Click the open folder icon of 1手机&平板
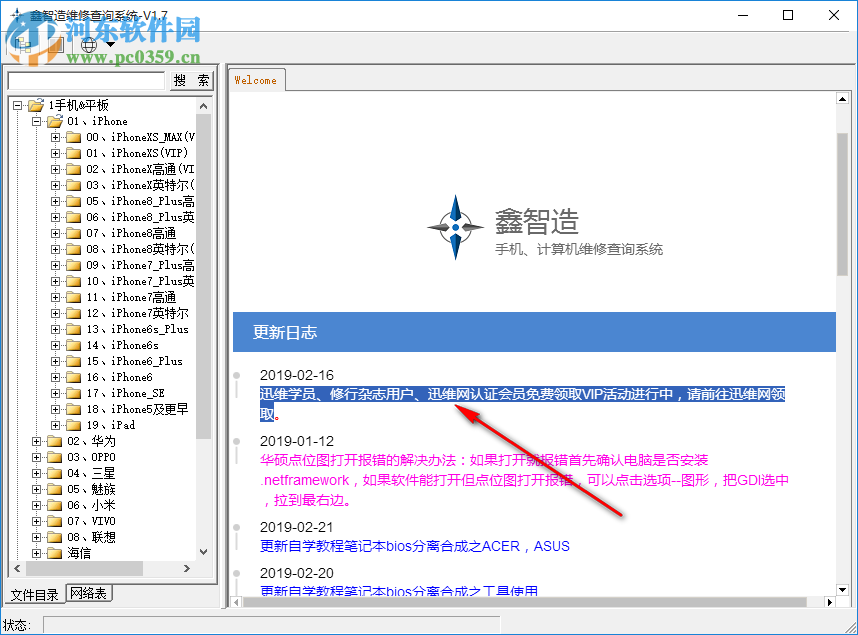Screen dimensions: 858x635 coord(36,105)
